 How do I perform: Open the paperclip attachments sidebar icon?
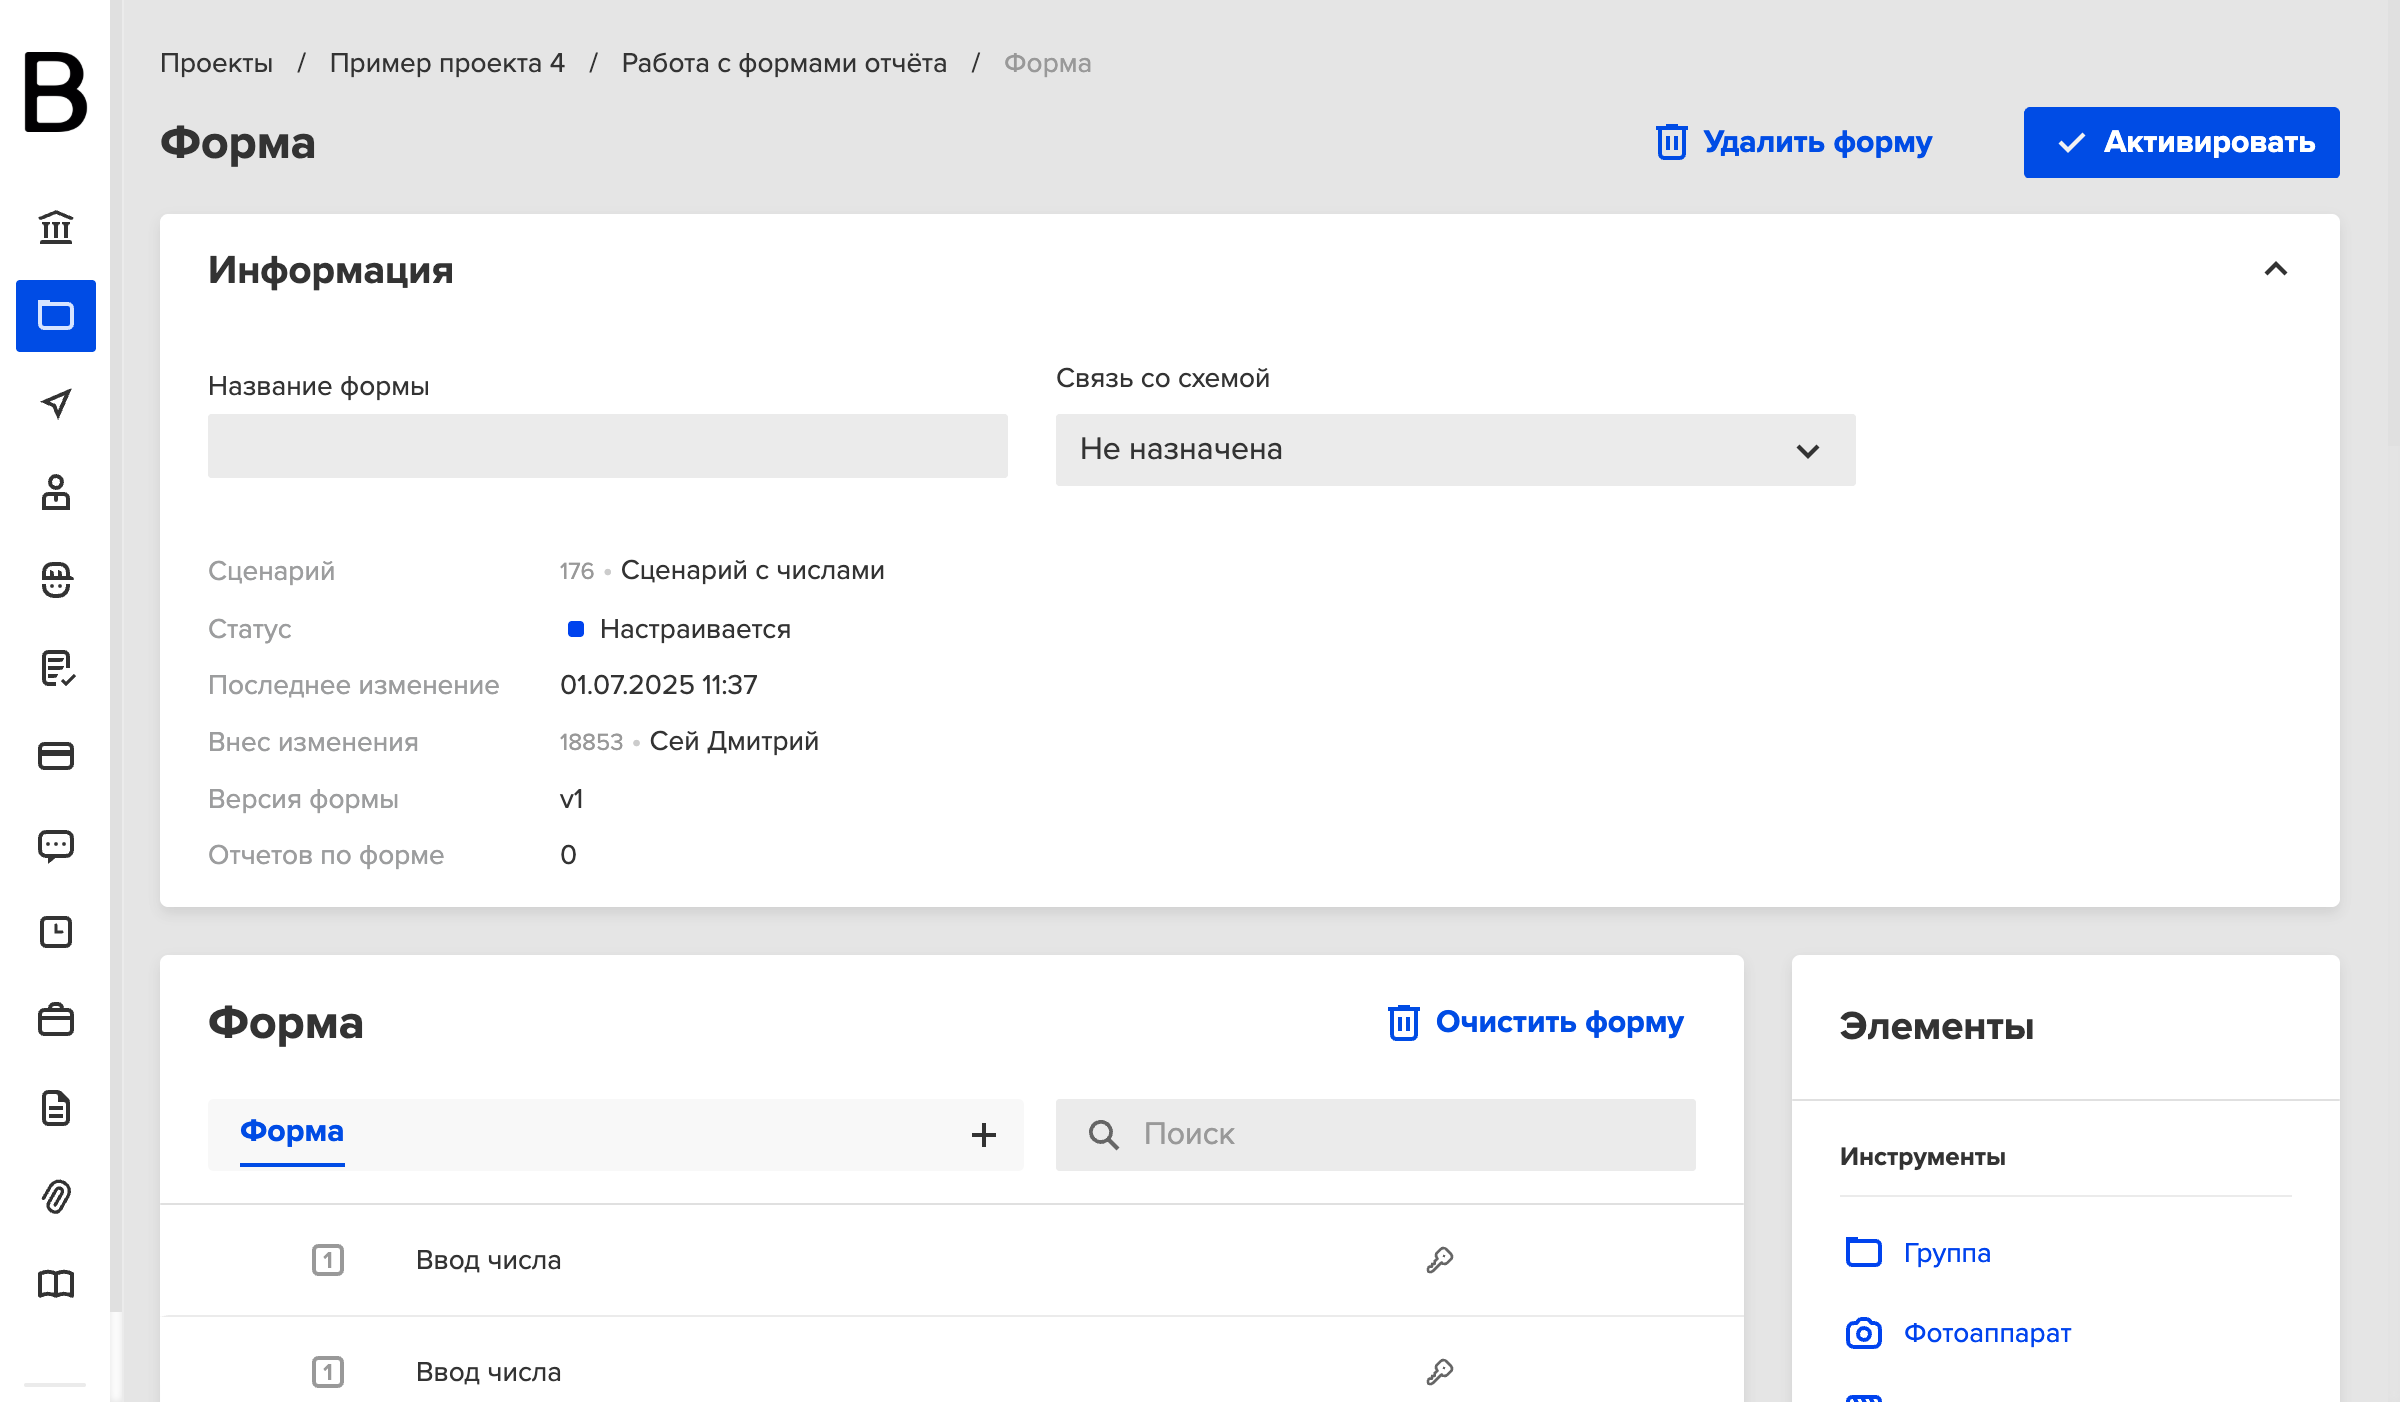(56, 1196)
